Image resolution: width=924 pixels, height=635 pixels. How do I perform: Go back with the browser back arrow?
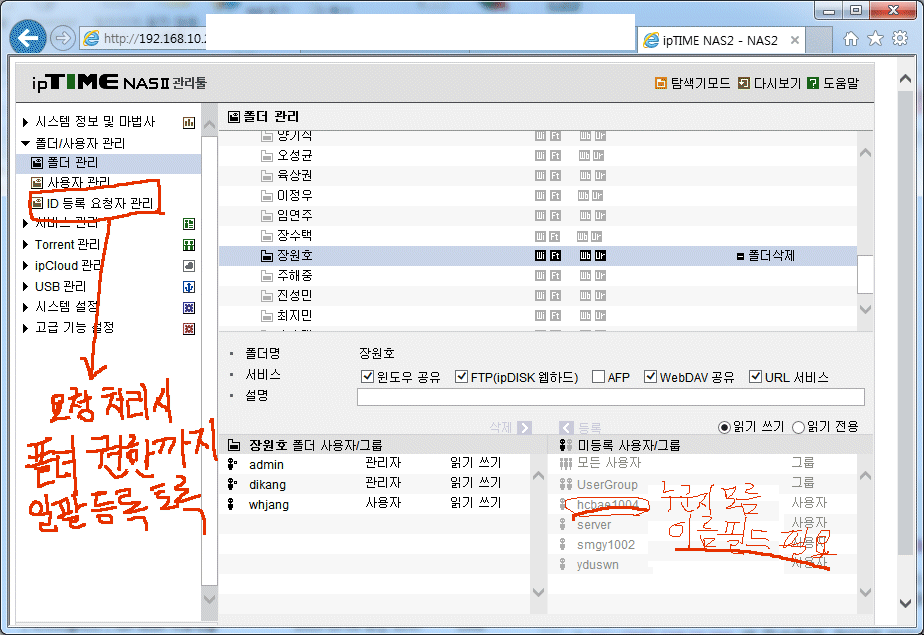point(28,38)
